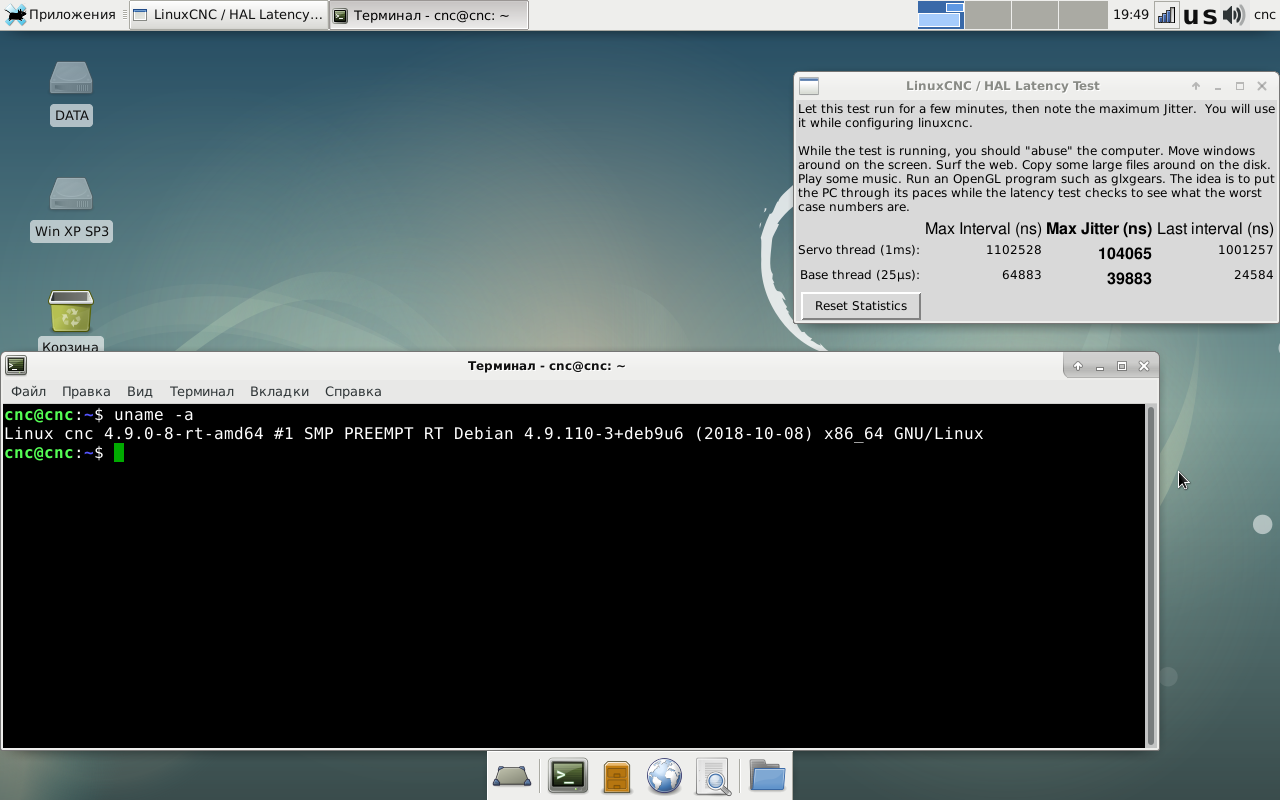1280x800 pixels.
Task: Open the HAL Latency Test window menu icon
Action: tap(809, 86)
